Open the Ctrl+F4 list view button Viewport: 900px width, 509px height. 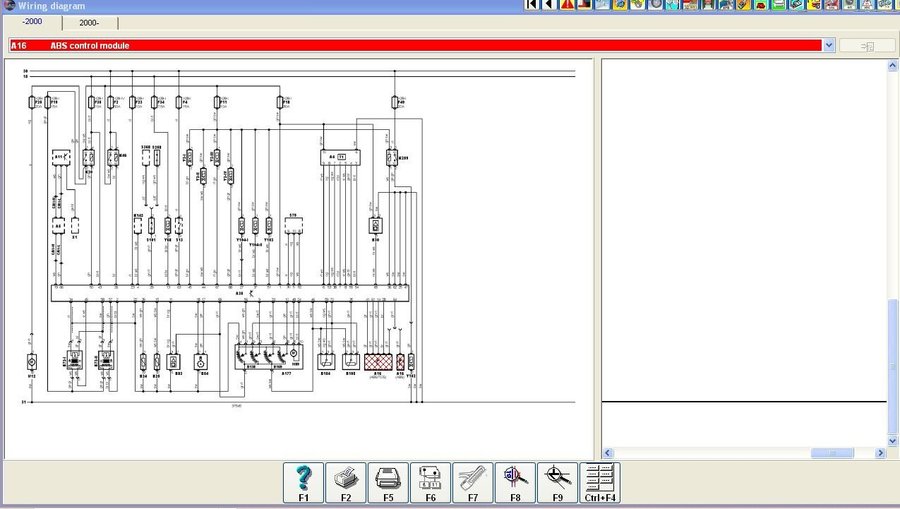(x=600, y=481)
